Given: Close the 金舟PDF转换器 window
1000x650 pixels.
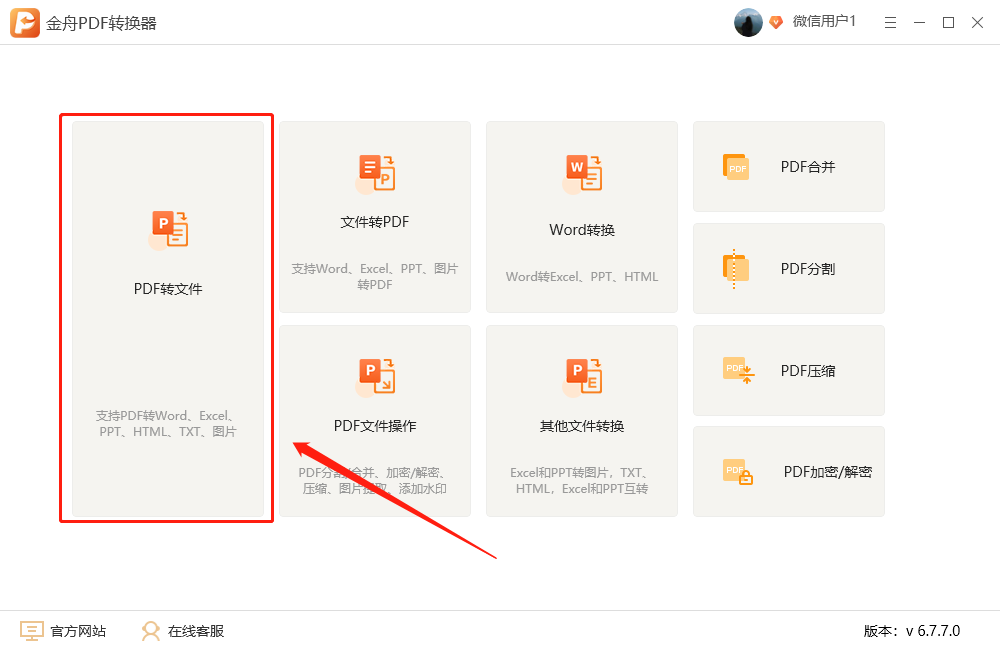Looking at the screenshot, I should pos(977,23).
